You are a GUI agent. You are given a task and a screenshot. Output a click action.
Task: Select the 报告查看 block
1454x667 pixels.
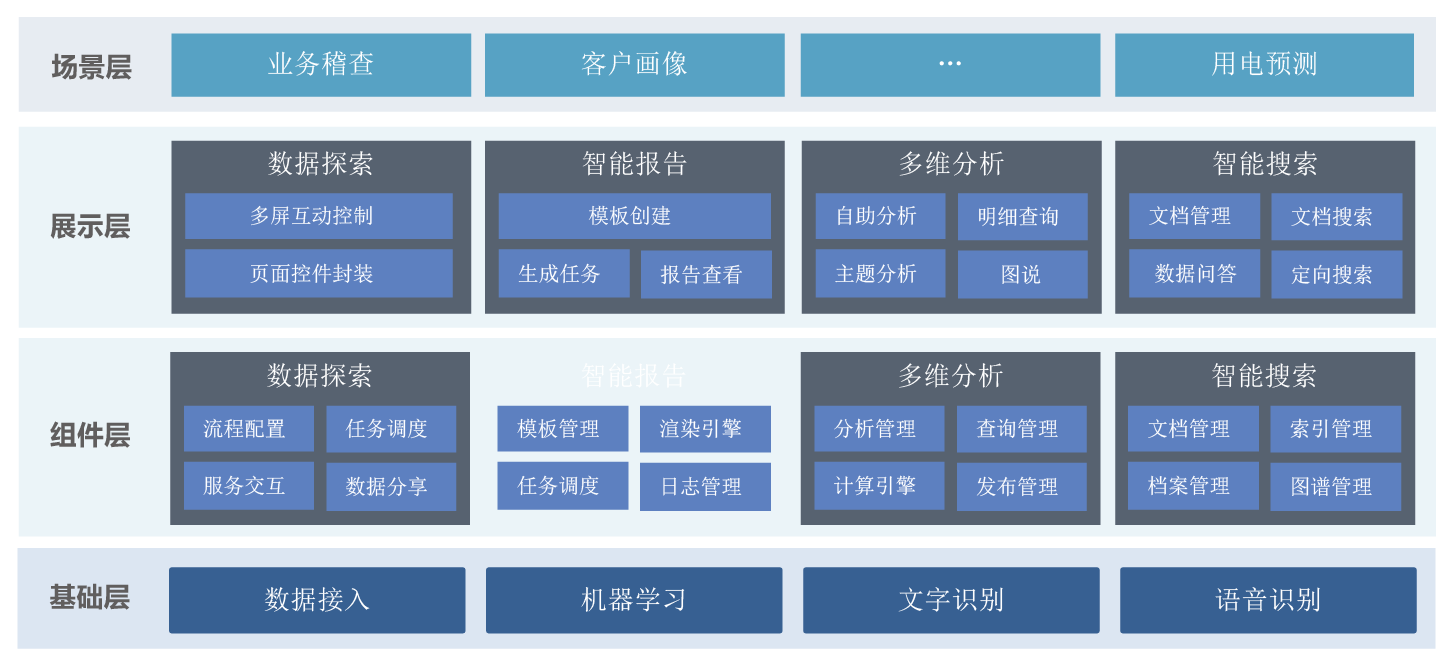pyautogui.click(x=706, y=275)
